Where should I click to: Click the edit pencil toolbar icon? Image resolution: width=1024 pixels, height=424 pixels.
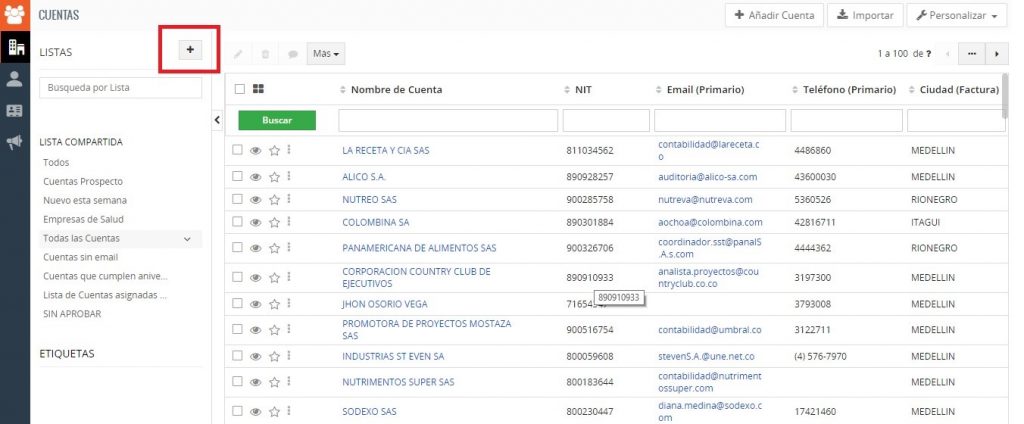click(238, 54)
